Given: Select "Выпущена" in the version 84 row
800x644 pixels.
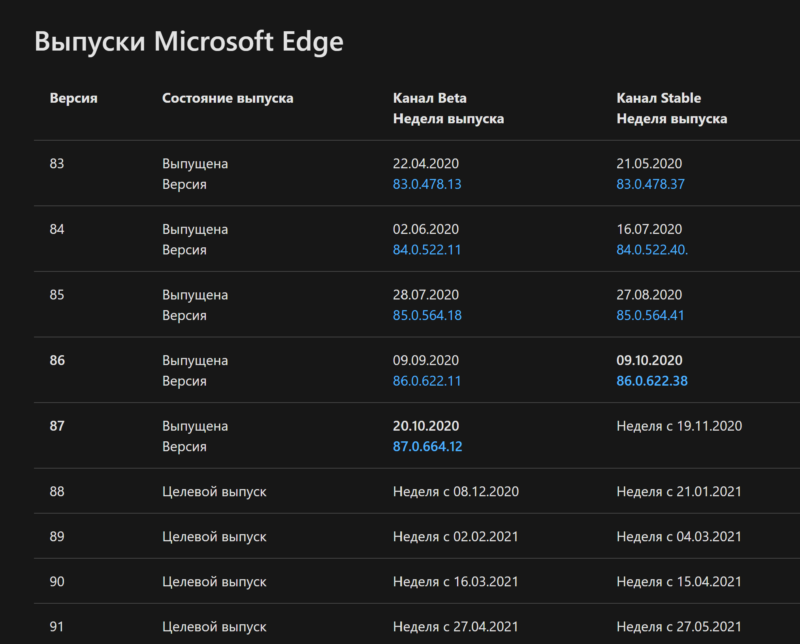Looking at the screenshot, I should click(195, 230).
